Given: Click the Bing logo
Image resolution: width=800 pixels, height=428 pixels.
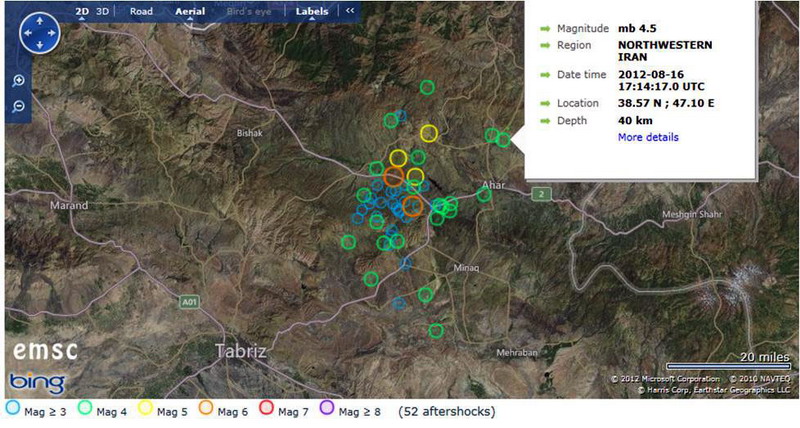Looking at the screenshot, I should (37, 383).
